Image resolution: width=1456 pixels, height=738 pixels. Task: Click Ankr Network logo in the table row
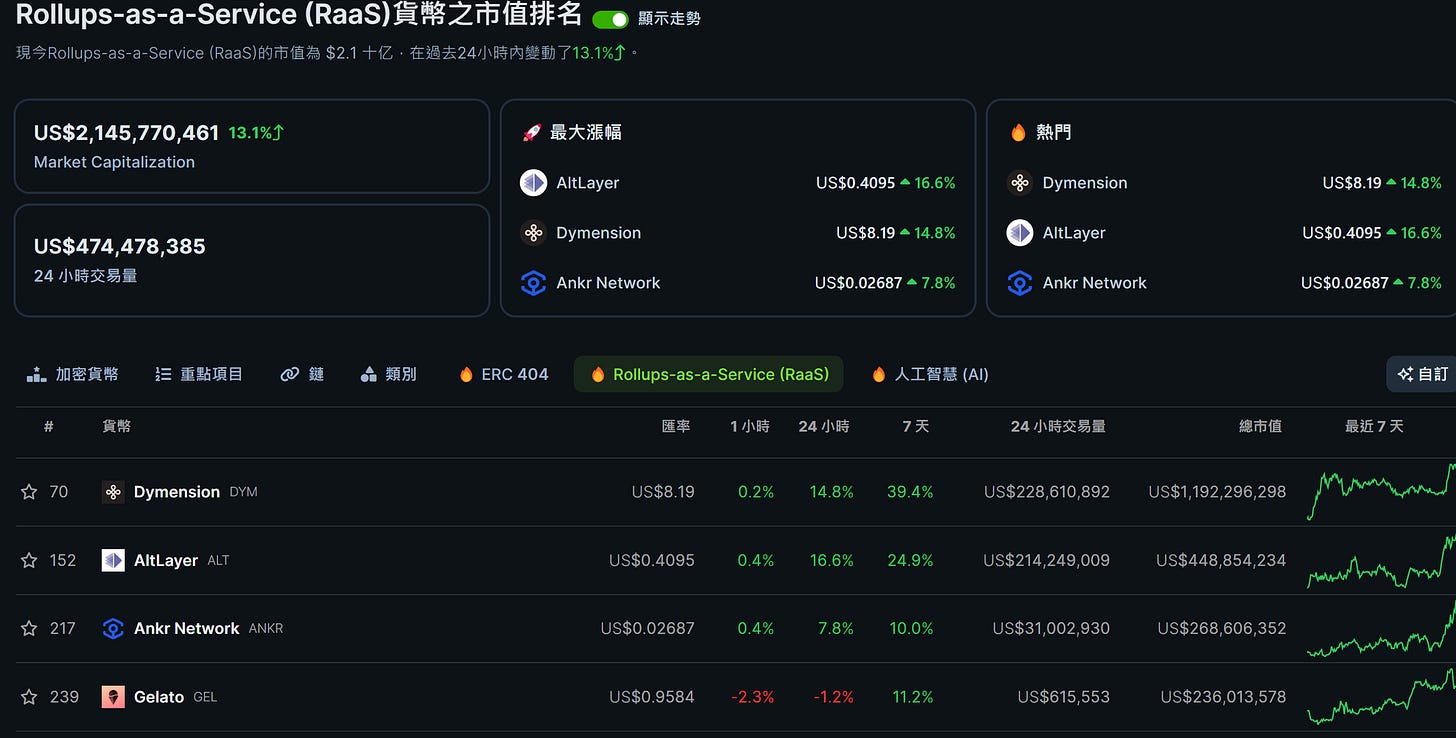point(113,628)
